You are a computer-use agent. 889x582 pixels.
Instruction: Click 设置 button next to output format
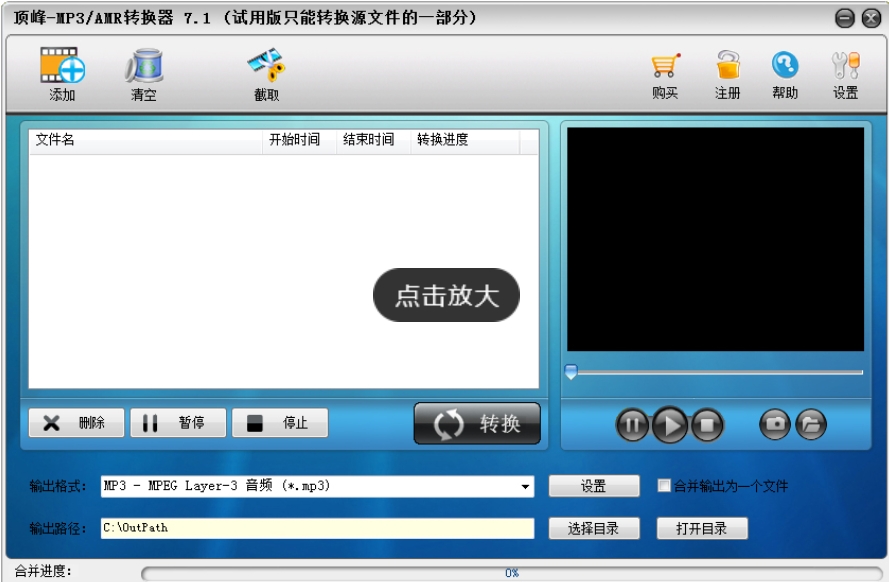click(x=594, y=486)
